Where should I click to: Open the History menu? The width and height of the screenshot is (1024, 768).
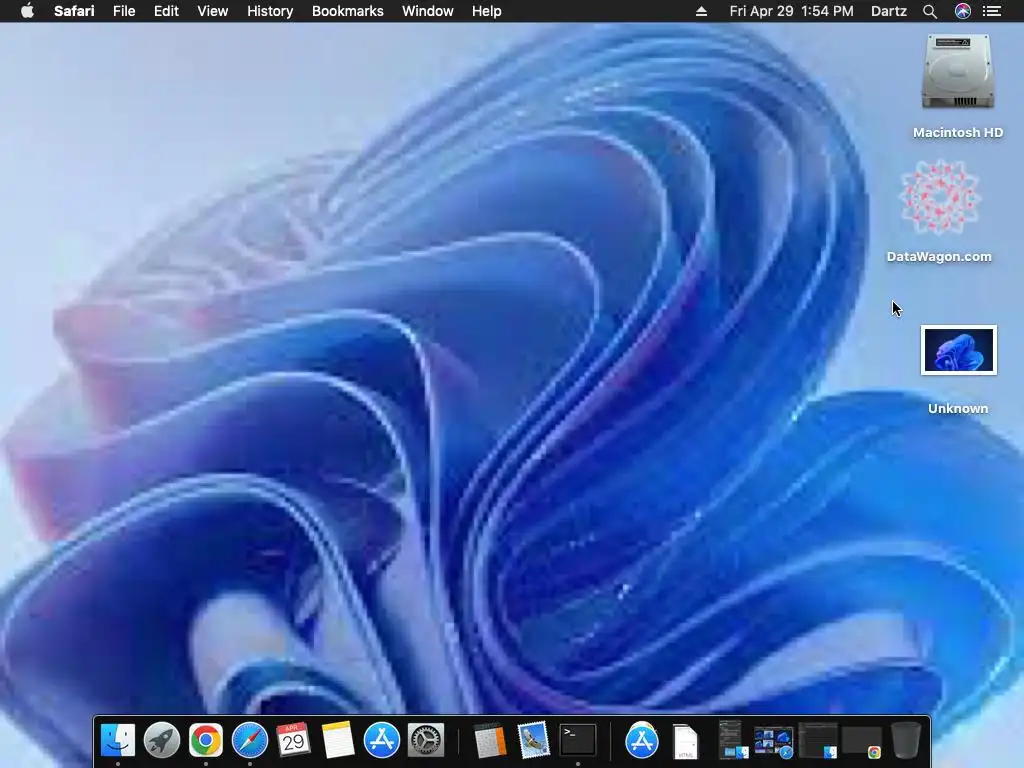(x=270, y=11)
